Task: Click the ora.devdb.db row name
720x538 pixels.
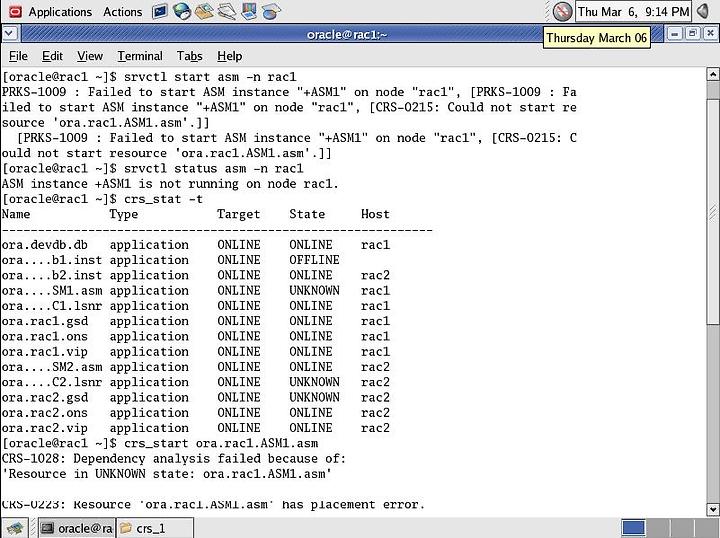Action: (x=45, y=245)
